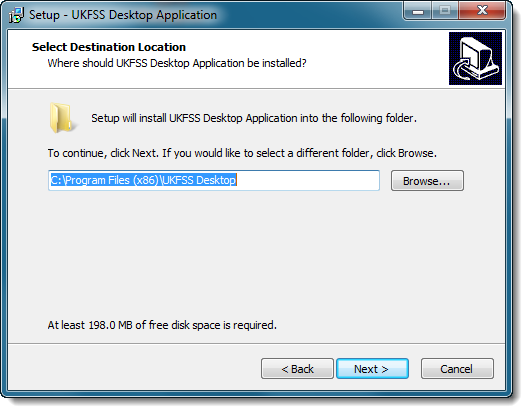Minimize the Setup window

pos(418,11)
